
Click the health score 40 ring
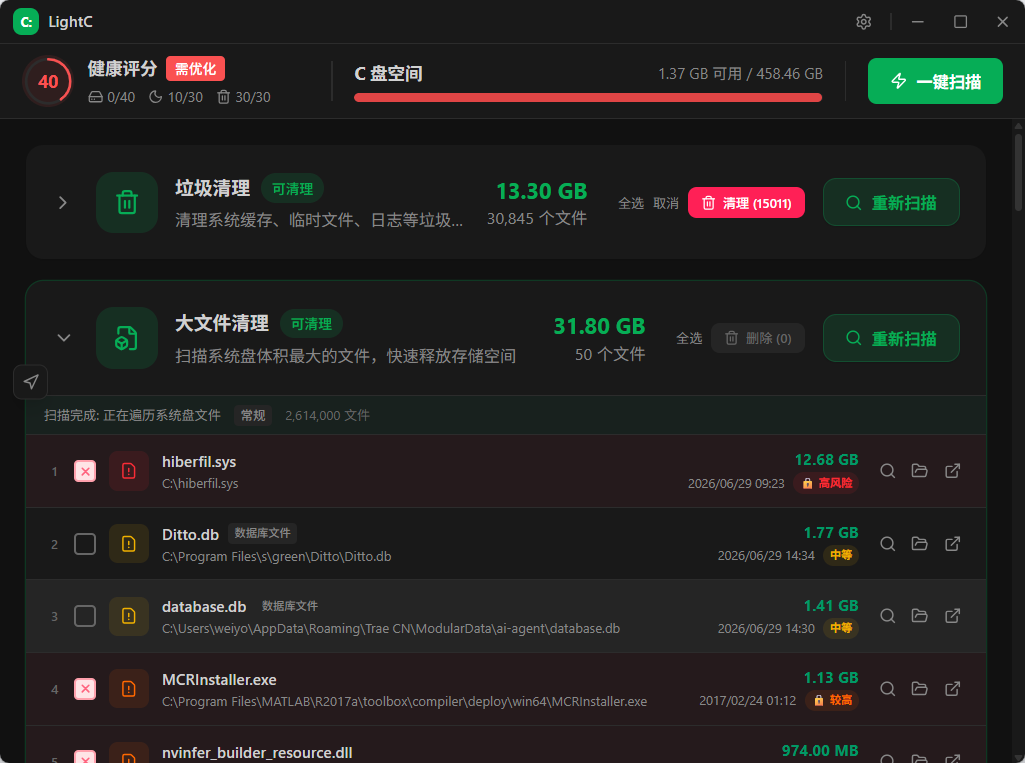(48, 82)
